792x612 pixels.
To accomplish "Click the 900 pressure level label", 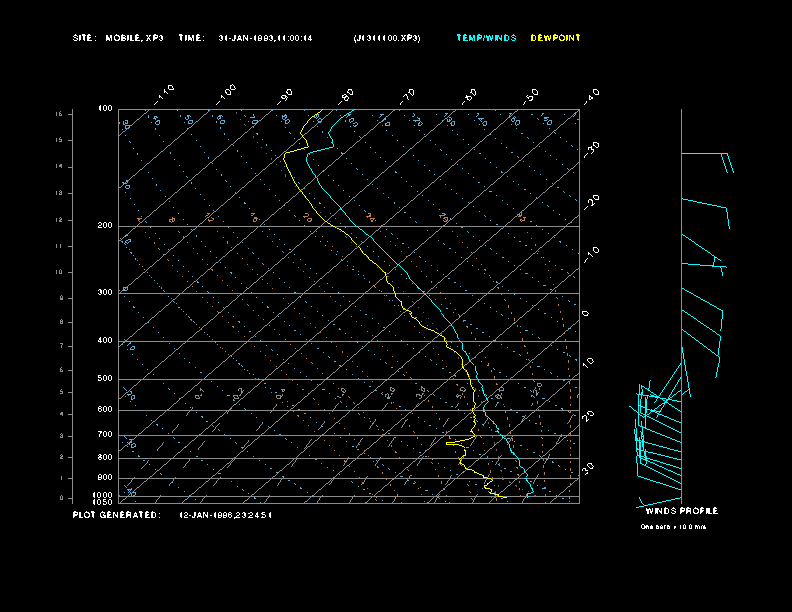I will (105, 478).
